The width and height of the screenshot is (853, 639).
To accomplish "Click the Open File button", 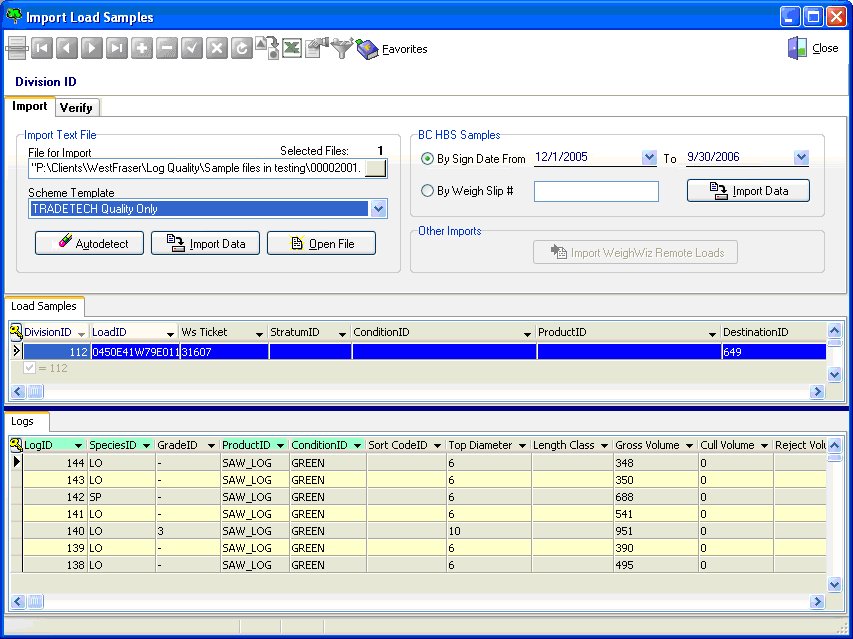I will point(321,243).
